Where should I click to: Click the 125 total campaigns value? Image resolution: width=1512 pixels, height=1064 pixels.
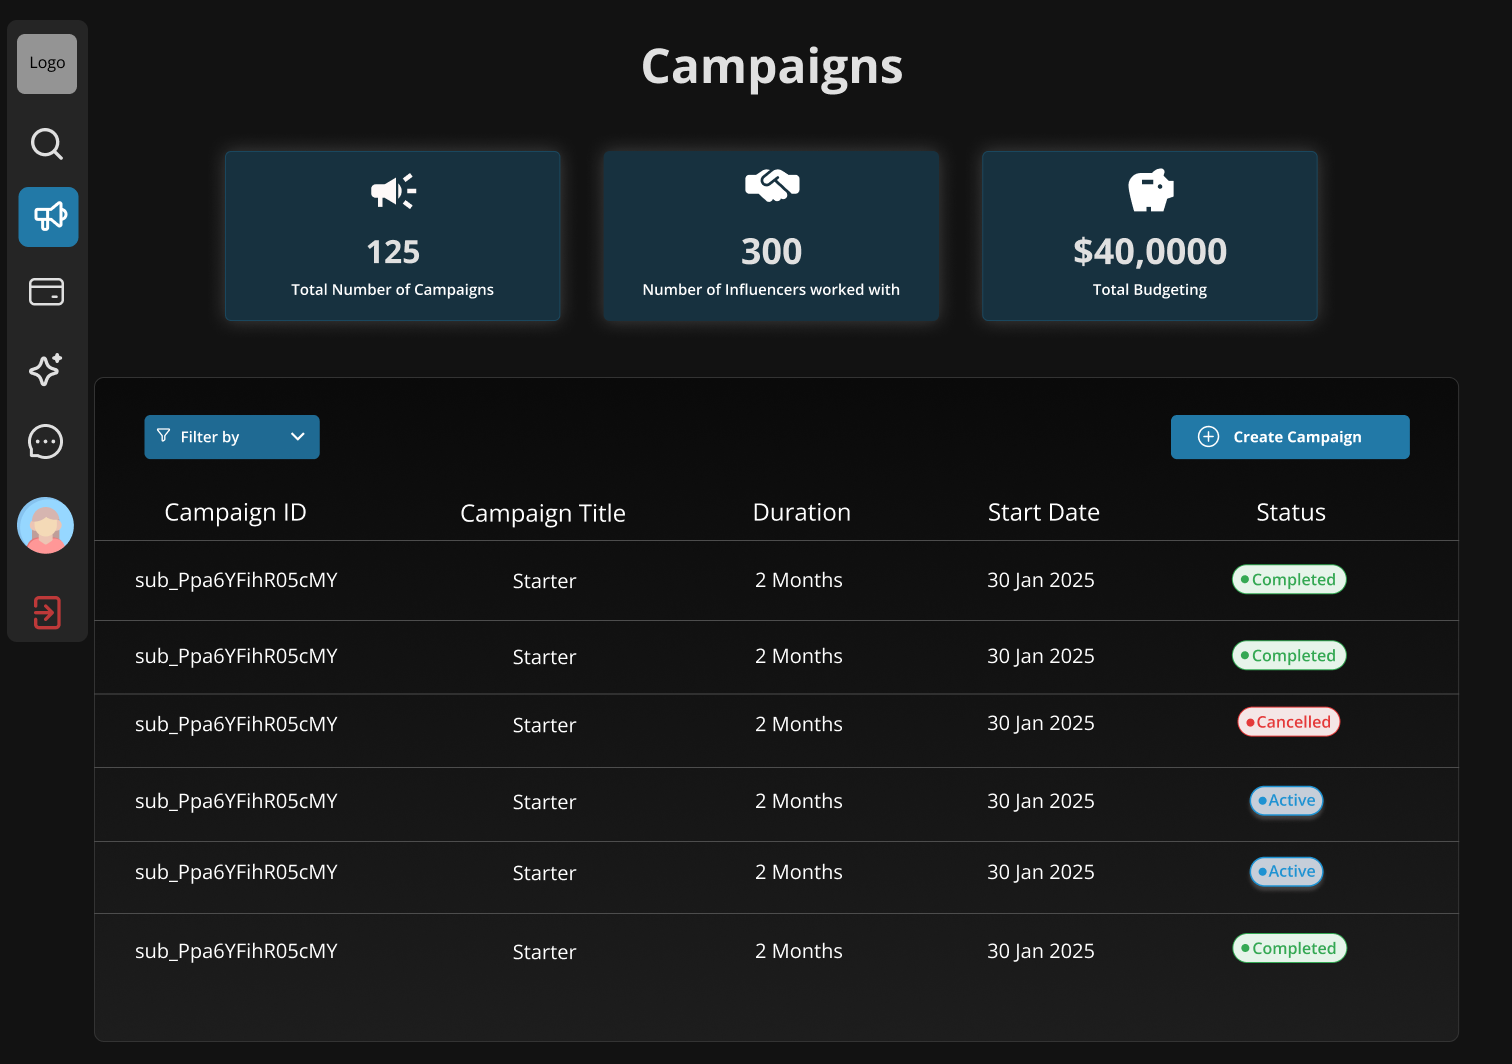click(x=393, y=252)
